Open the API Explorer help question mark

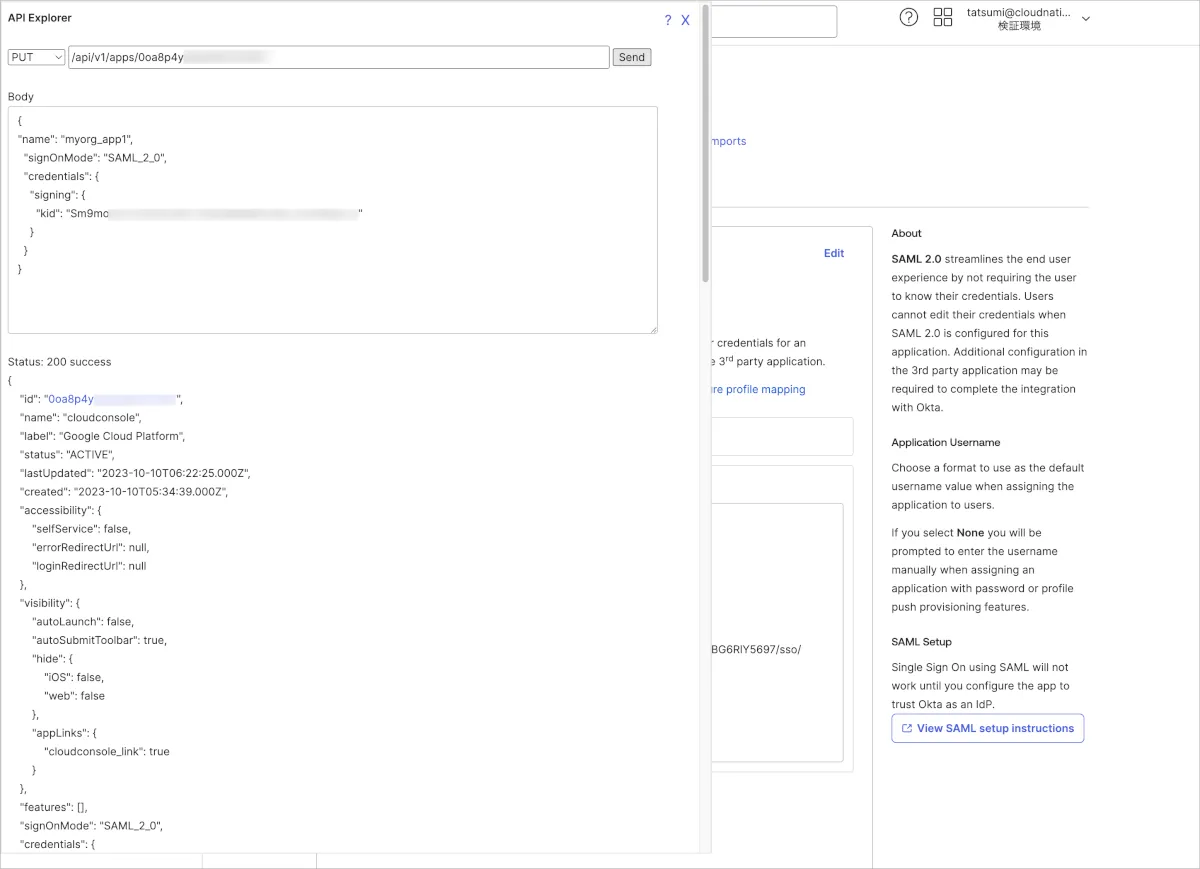click(668, 20)
